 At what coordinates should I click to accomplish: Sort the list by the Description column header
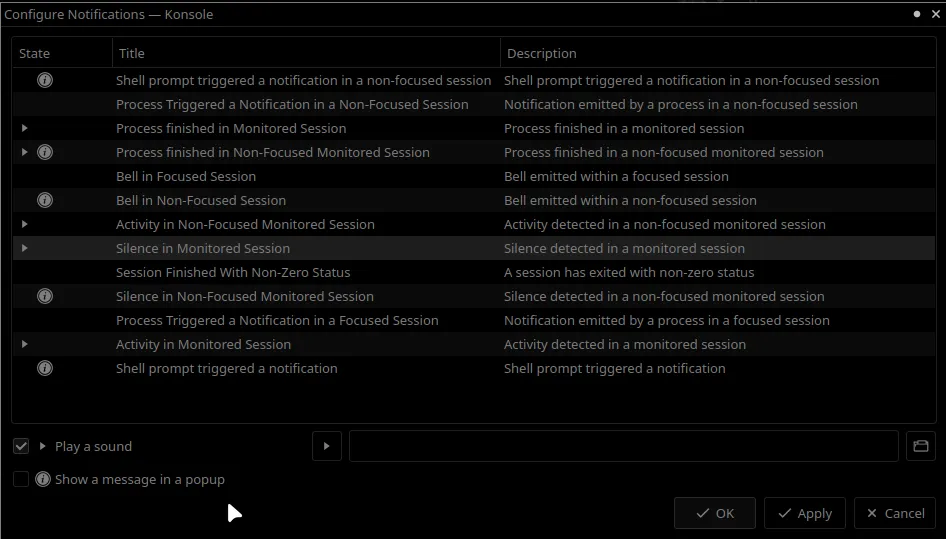(x=718, y=53)
